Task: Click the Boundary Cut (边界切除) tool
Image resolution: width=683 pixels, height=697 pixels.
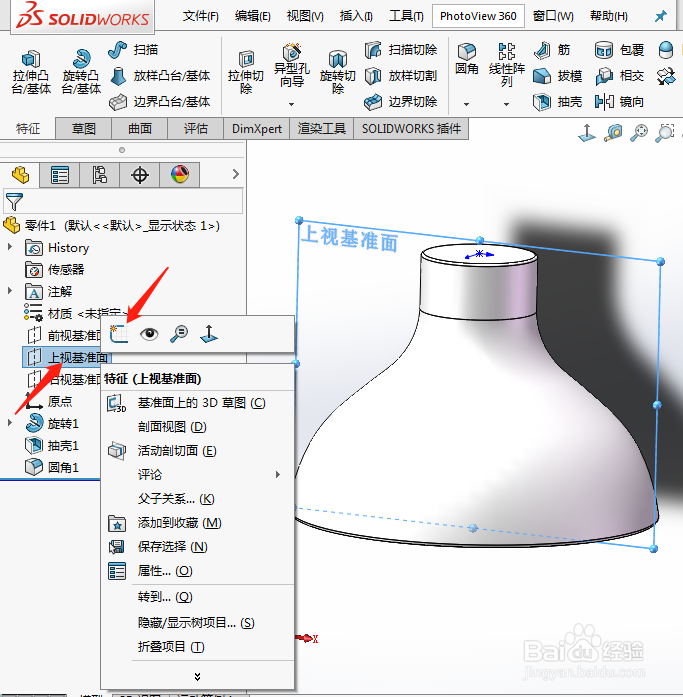Action: tap(400, 102)
